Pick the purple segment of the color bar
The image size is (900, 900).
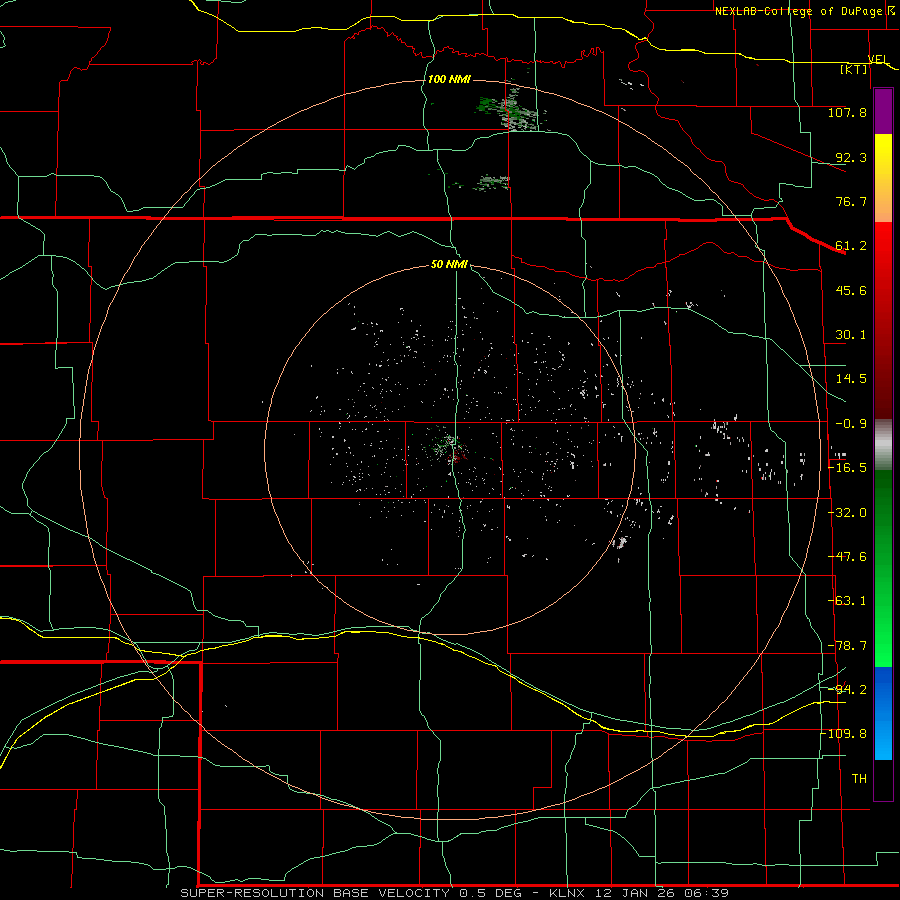pyautogui.click(x=883, y=111)
